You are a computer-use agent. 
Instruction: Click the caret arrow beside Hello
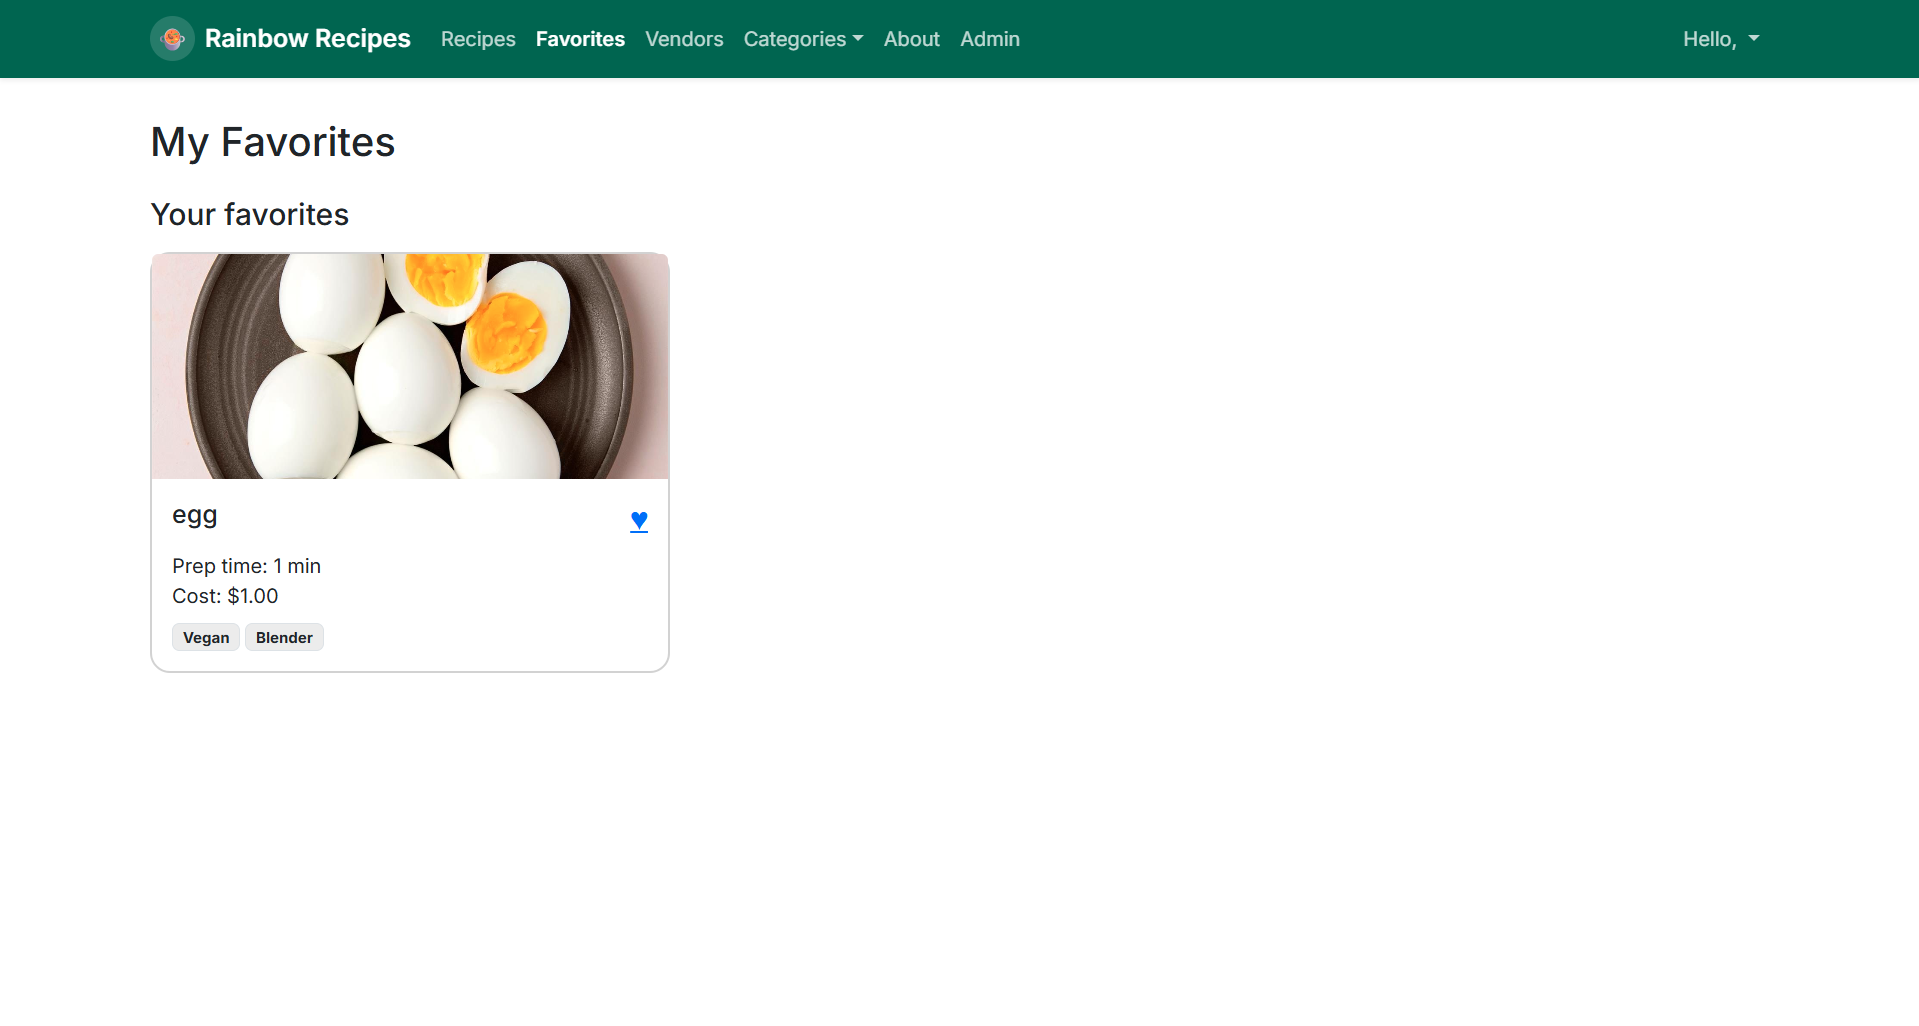(1754, 39)
